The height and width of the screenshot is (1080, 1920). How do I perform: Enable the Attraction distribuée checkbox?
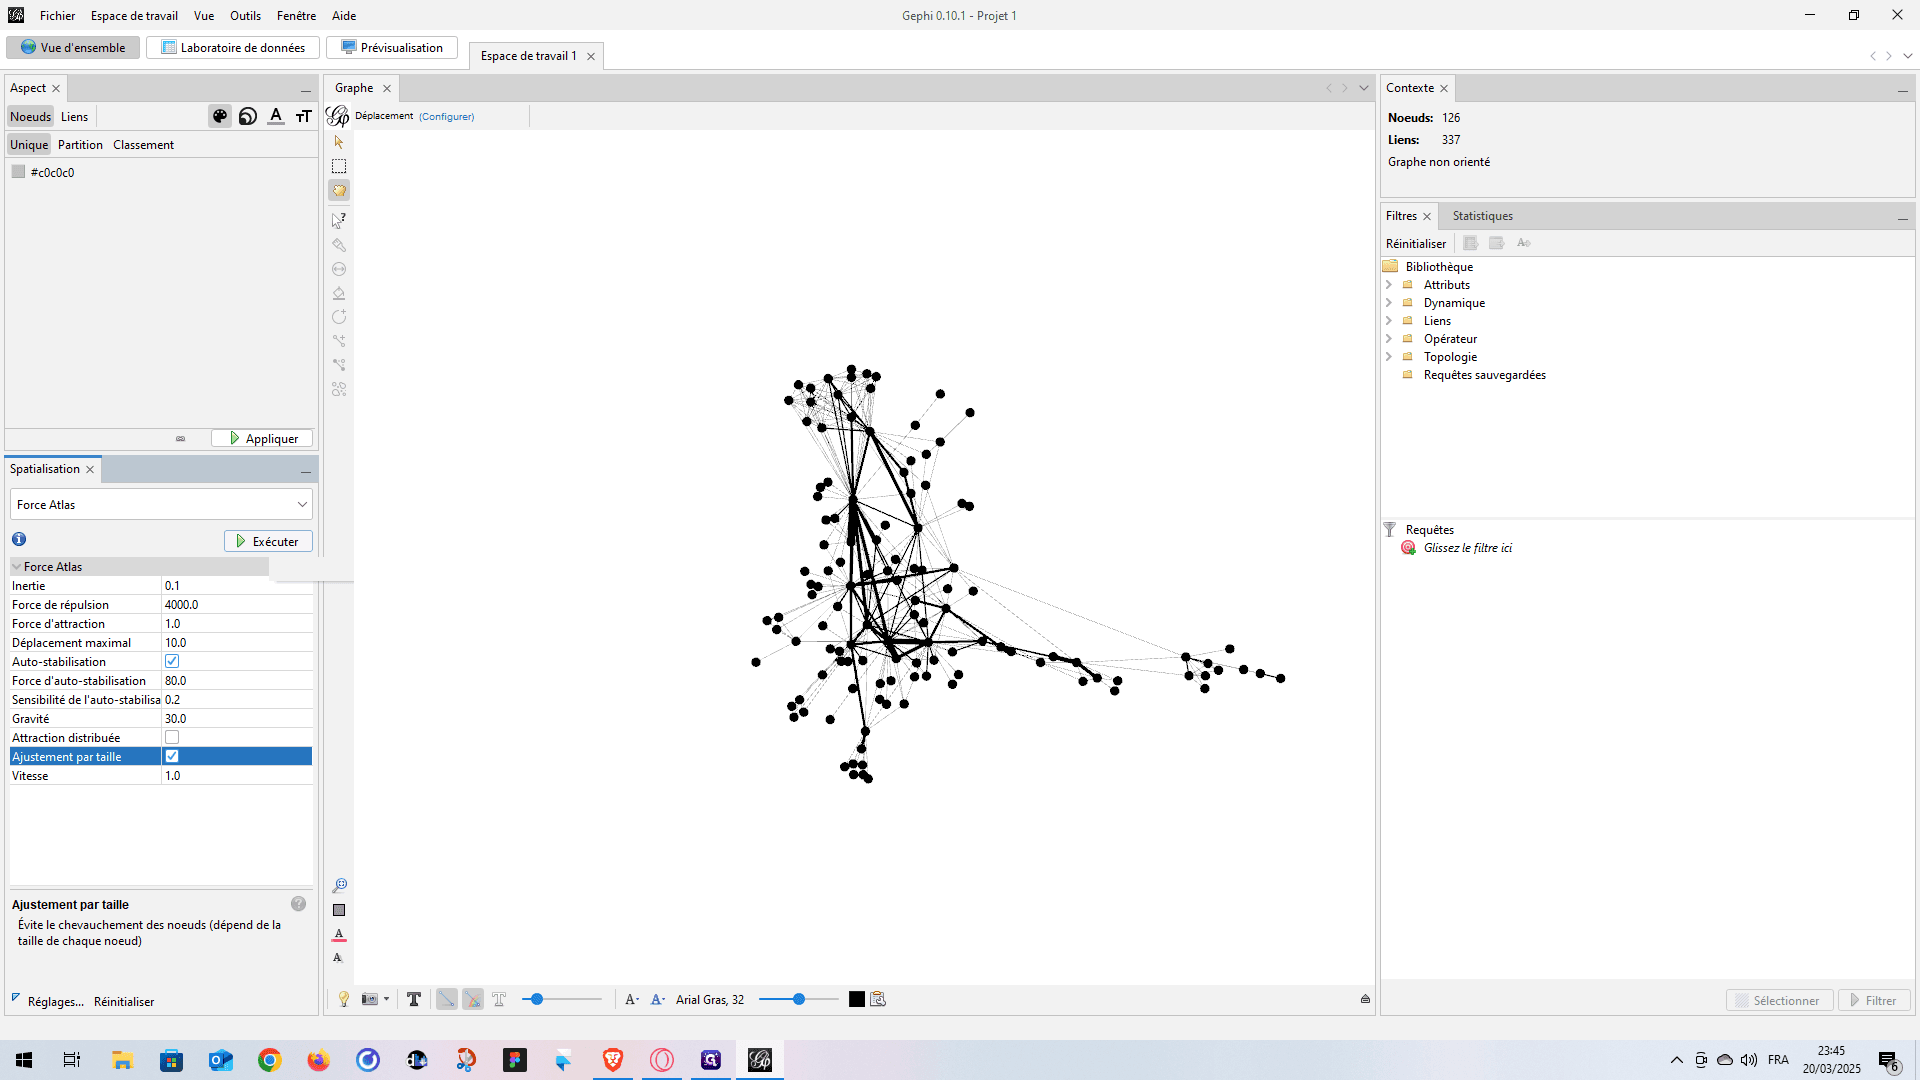pos(172,737)
